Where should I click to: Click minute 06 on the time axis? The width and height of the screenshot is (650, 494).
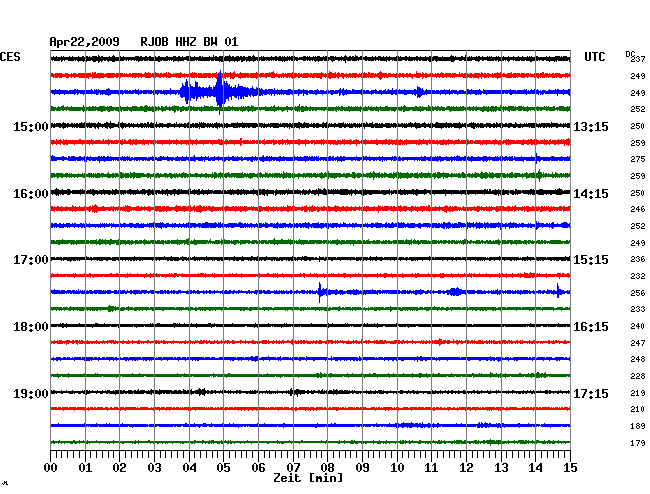258,468
